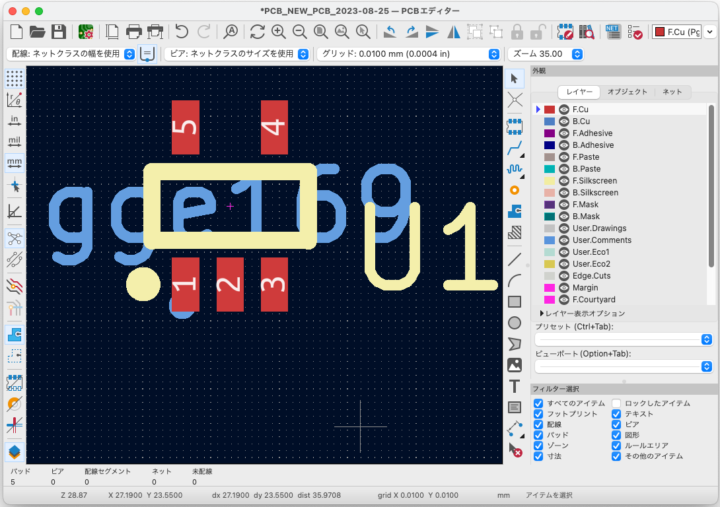Switch to the ネット tab

click(x=672, y=92)
